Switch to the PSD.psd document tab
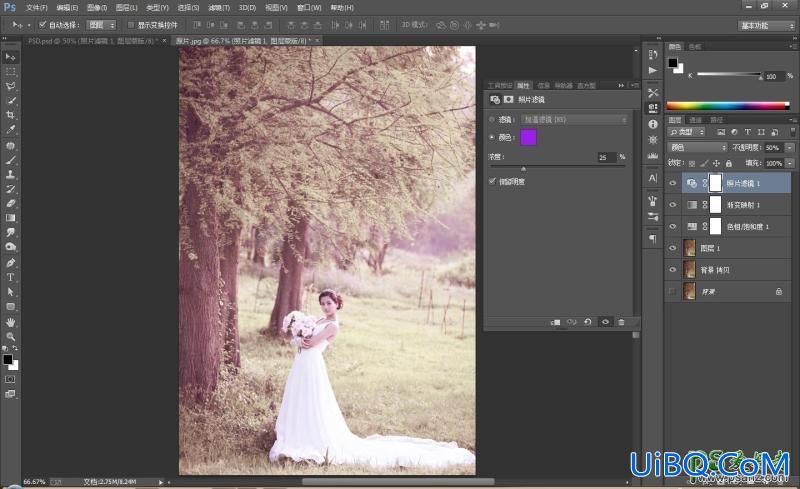The width and height of the screenshot is (800, 489). click(x=95, y=41)
